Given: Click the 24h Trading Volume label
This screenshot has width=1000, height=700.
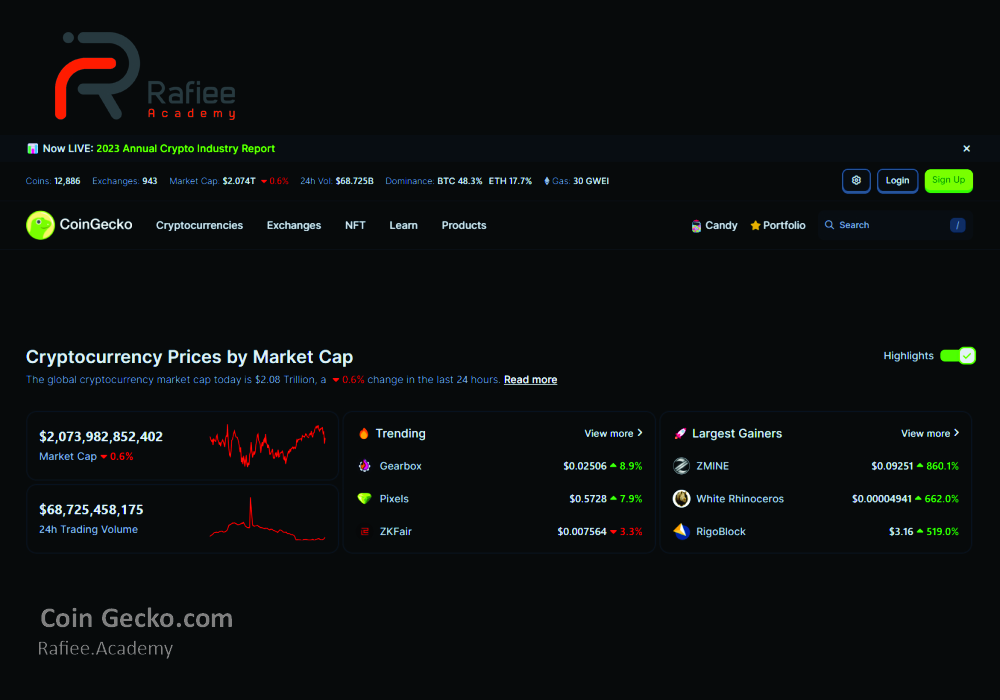Looking at the screenshot, I should tap(88, 529).
